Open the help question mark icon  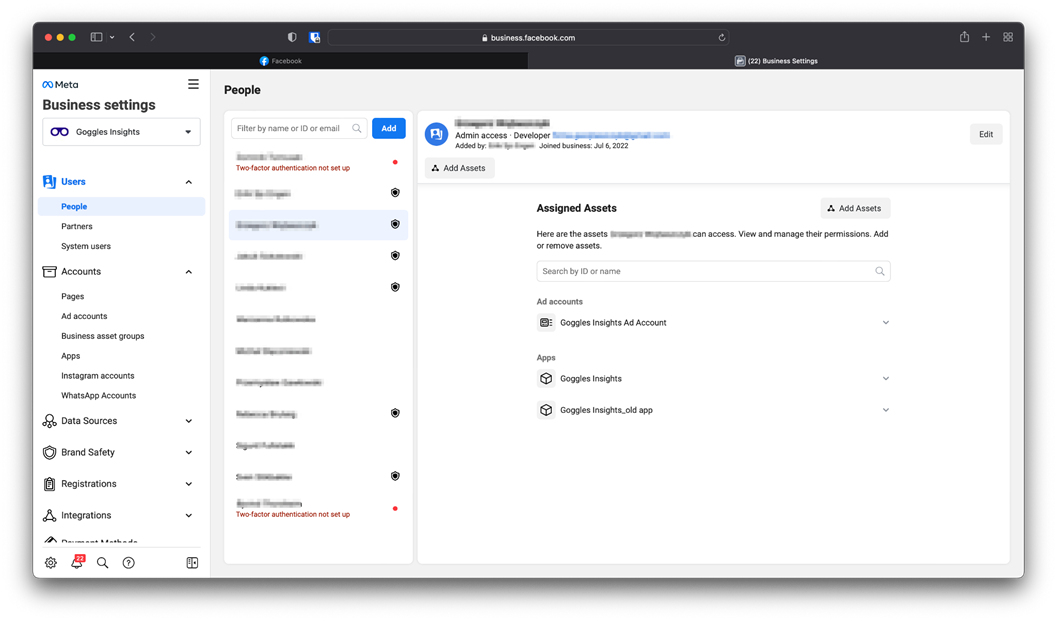(128, 563)
